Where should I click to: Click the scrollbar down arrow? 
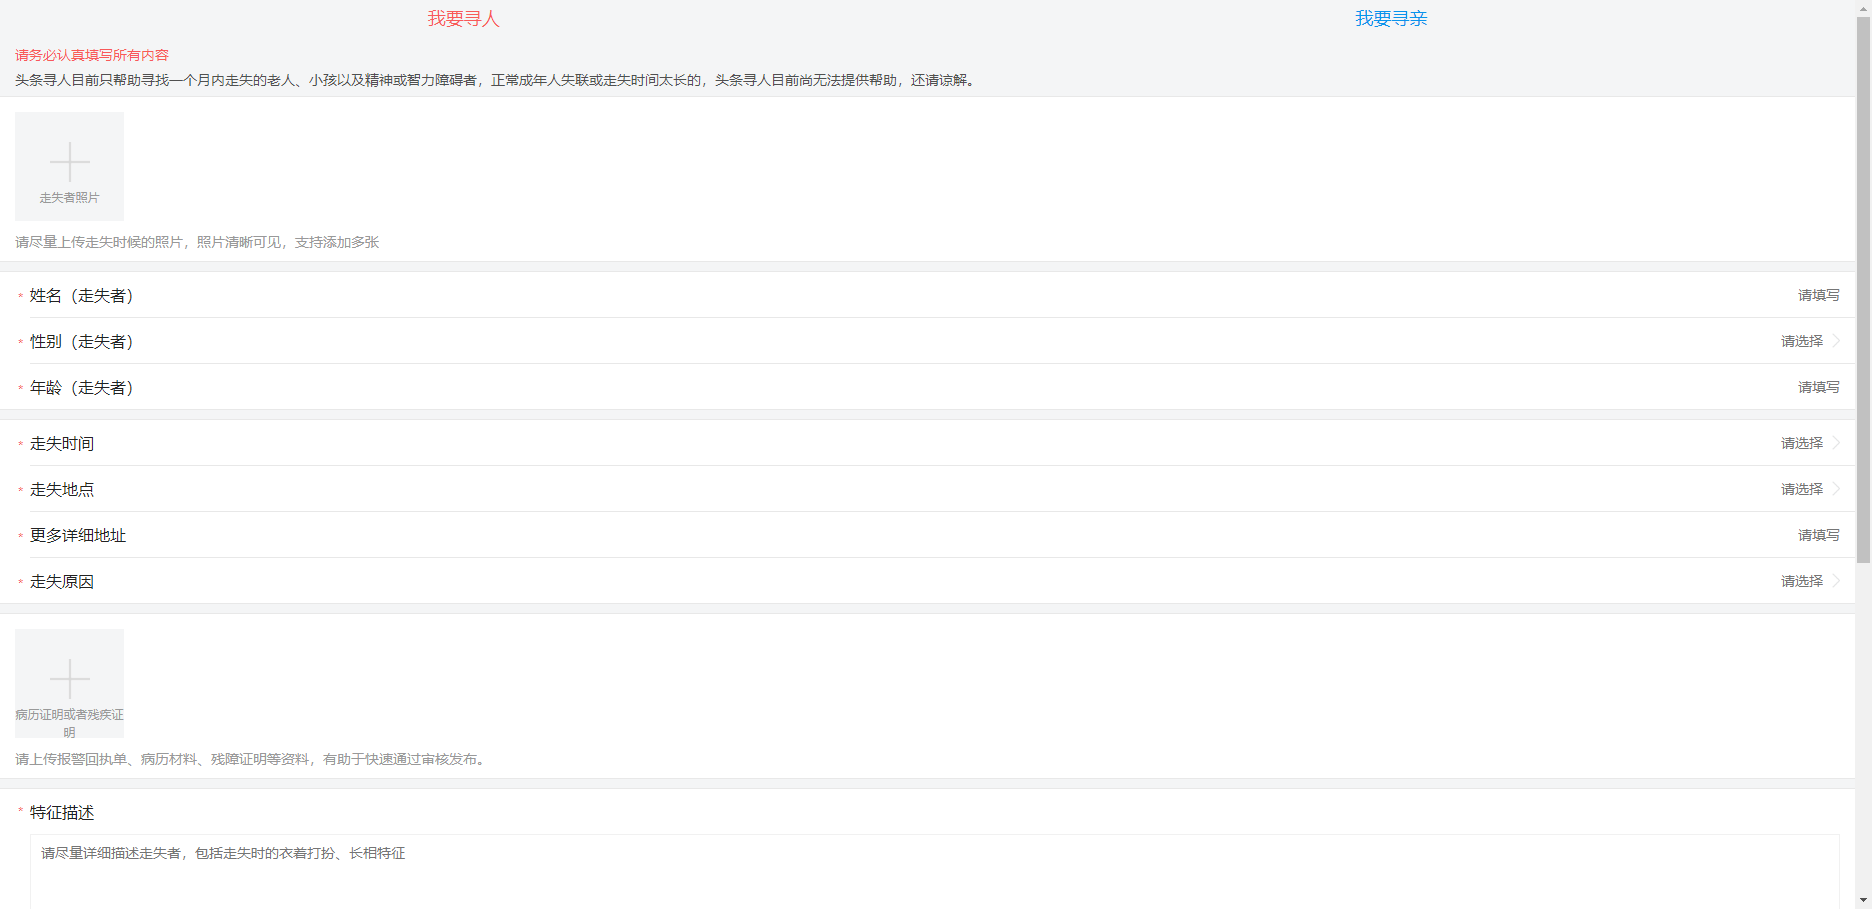[1863, 900]
